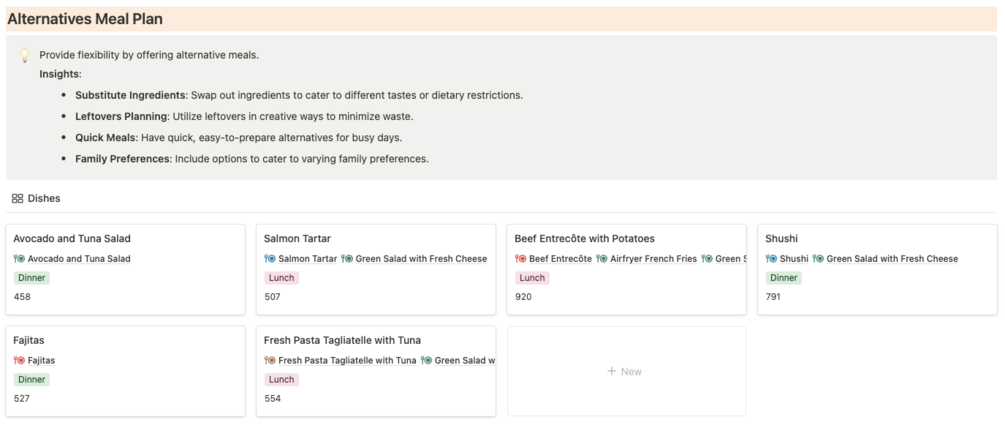Click the Salmon Tartar relation icon

point(270,259)
